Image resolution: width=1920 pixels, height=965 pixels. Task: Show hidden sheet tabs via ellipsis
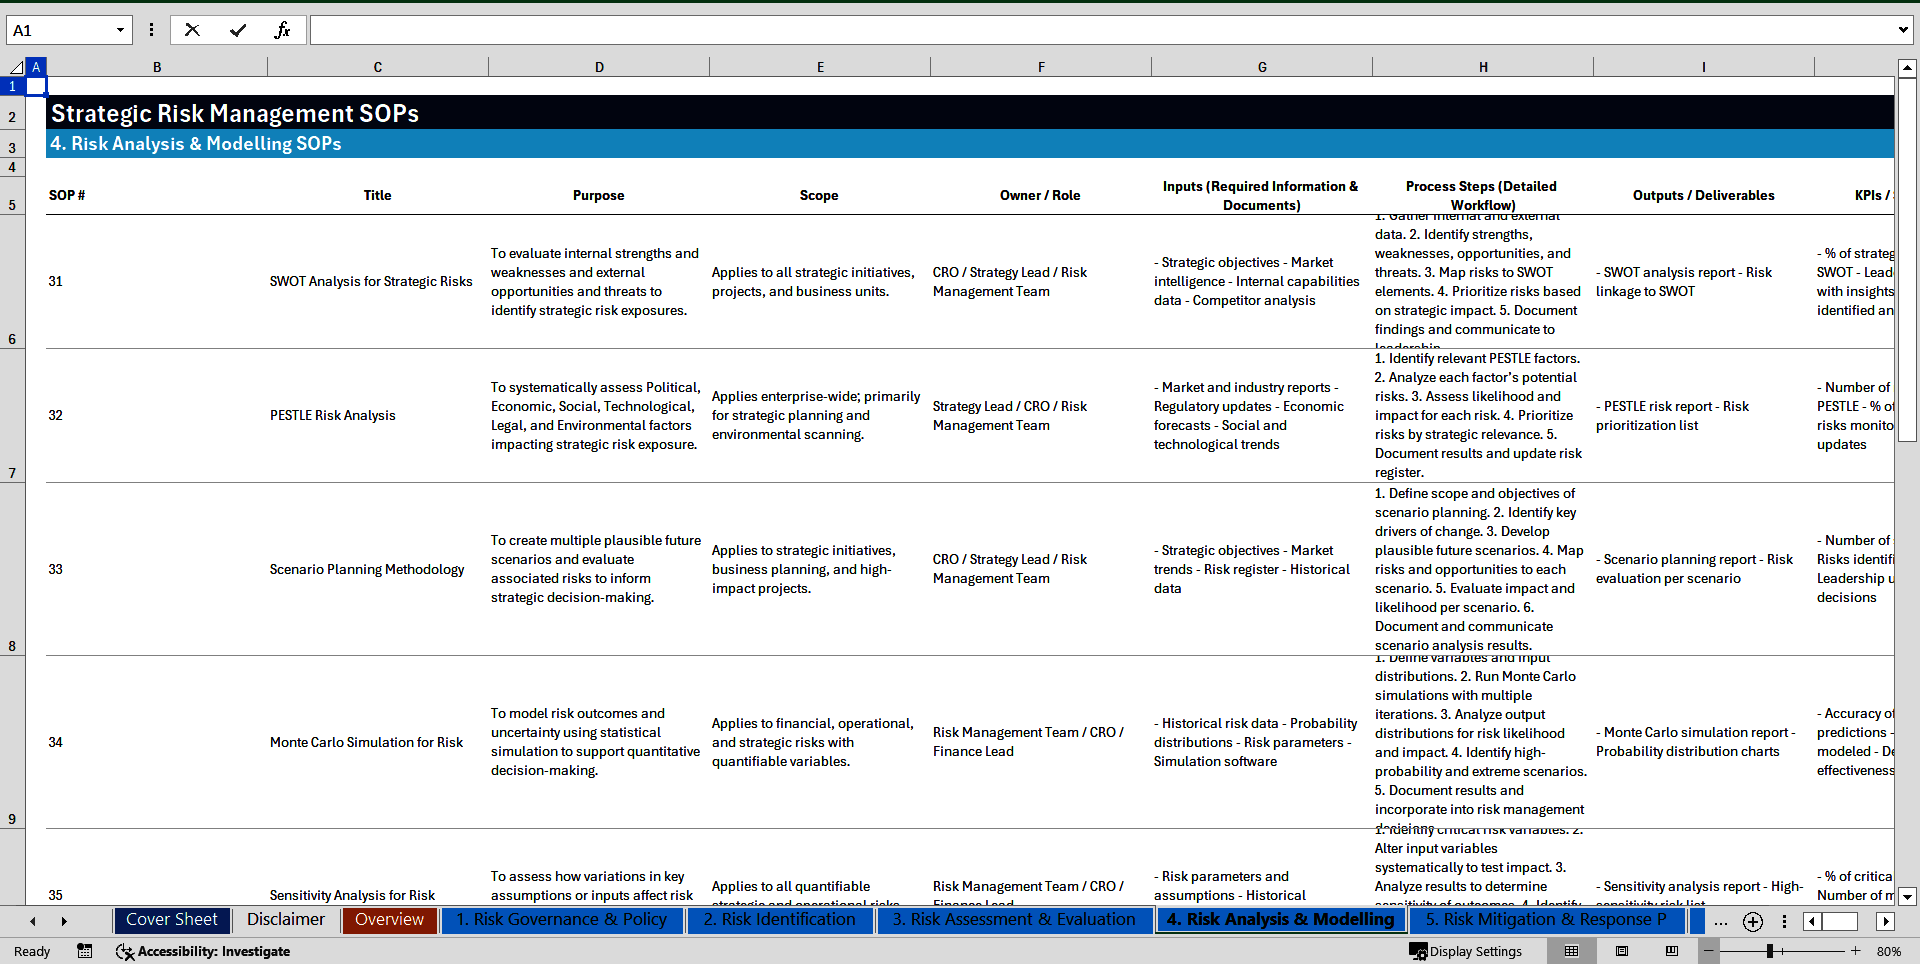[1720, 921]
